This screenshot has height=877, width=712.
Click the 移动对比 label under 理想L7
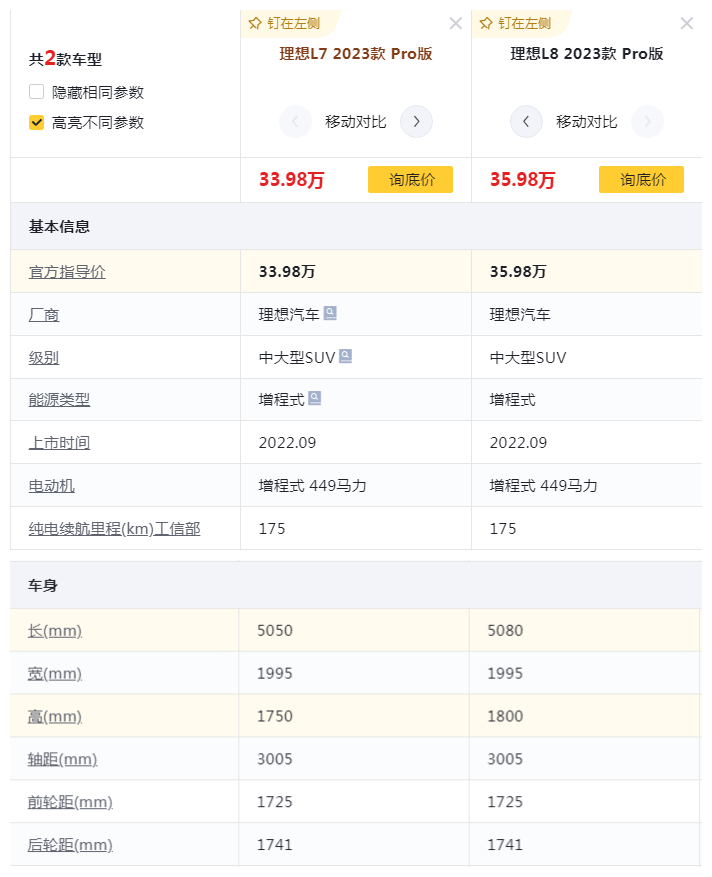click(x=356, y=122)
